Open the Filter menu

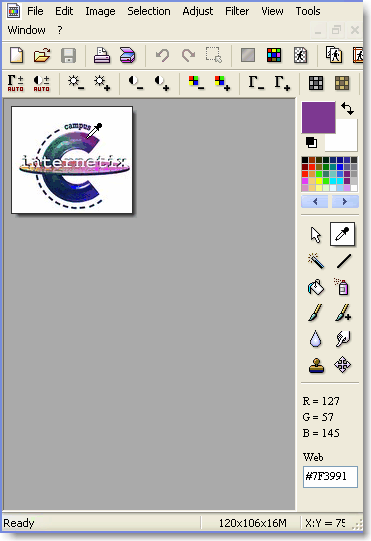coord(237,11)
